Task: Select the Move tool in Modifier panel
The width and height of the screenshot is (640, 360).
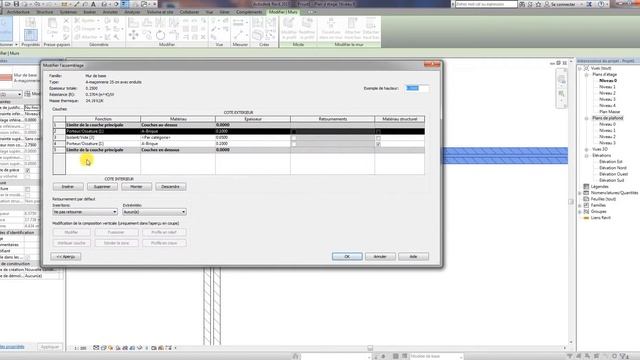Action: 133,36
